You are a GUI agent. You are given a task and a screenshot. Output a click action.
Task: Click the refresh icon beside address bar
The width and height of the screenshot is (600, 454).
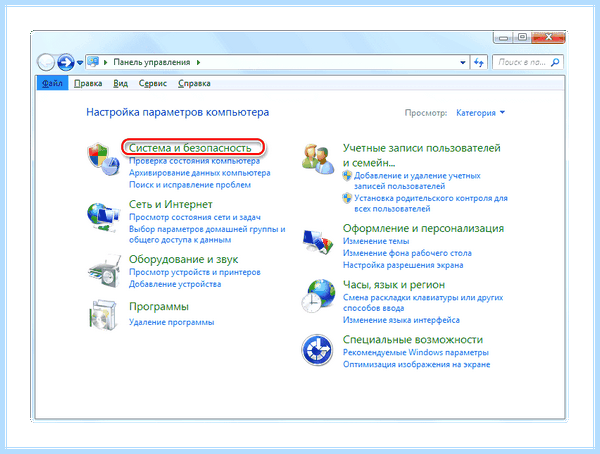[478, 62]
